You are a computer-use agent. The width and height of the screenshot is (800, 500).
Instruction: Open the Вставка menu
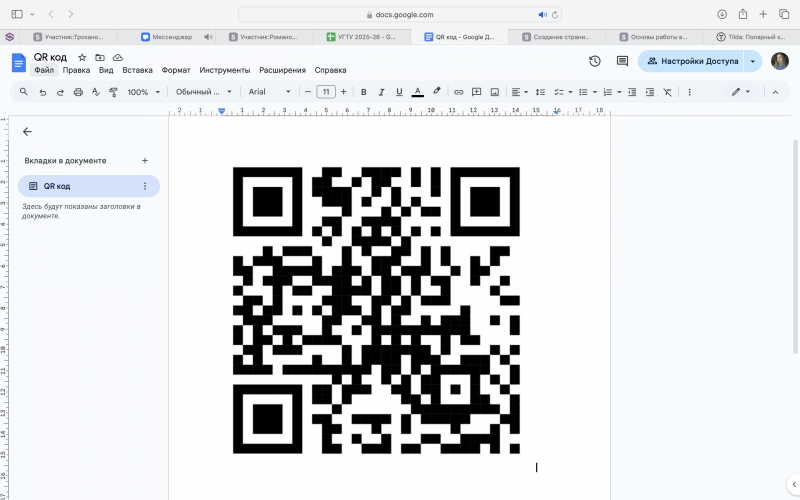[x=137, y=71]
